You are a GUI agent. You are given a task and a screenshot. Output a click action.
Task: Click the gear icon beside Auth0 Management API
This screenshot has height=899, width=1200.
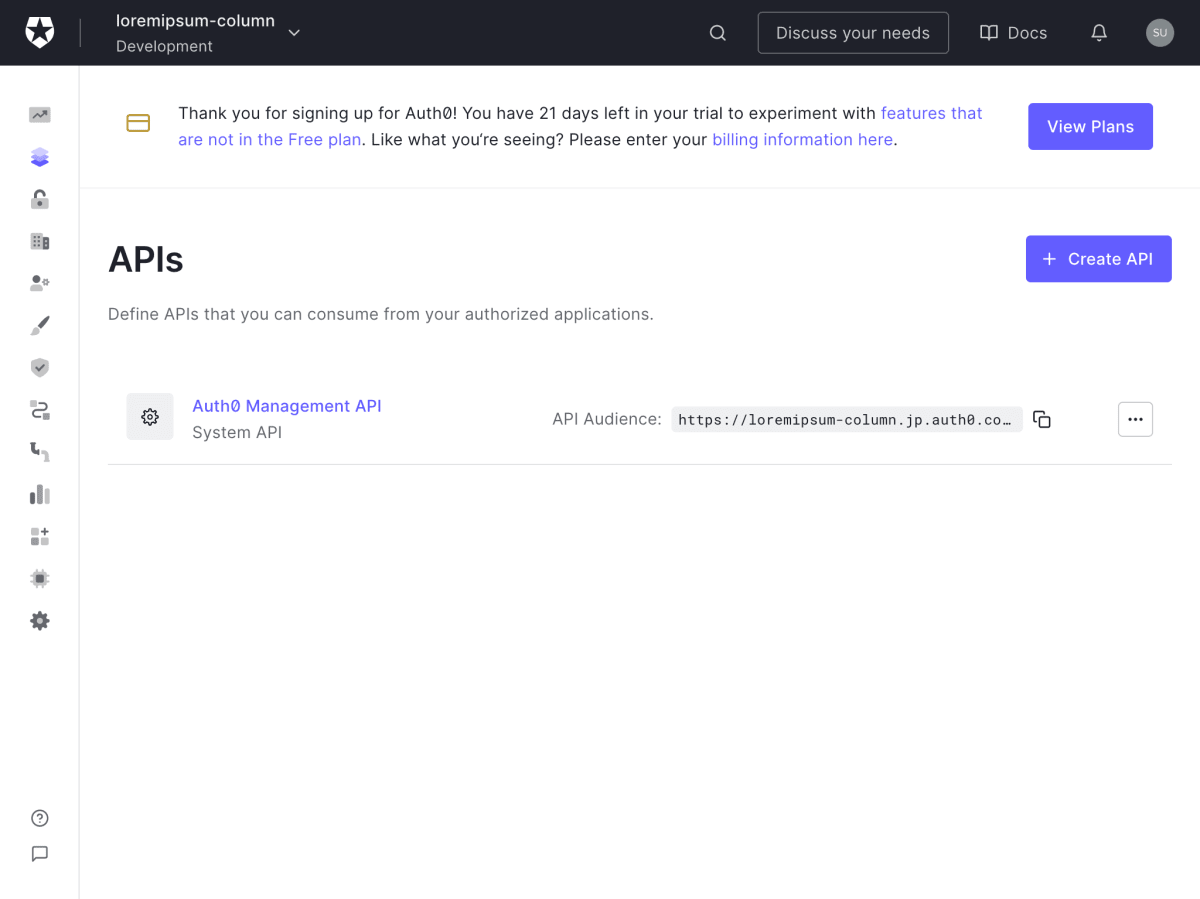click(150, 417)
